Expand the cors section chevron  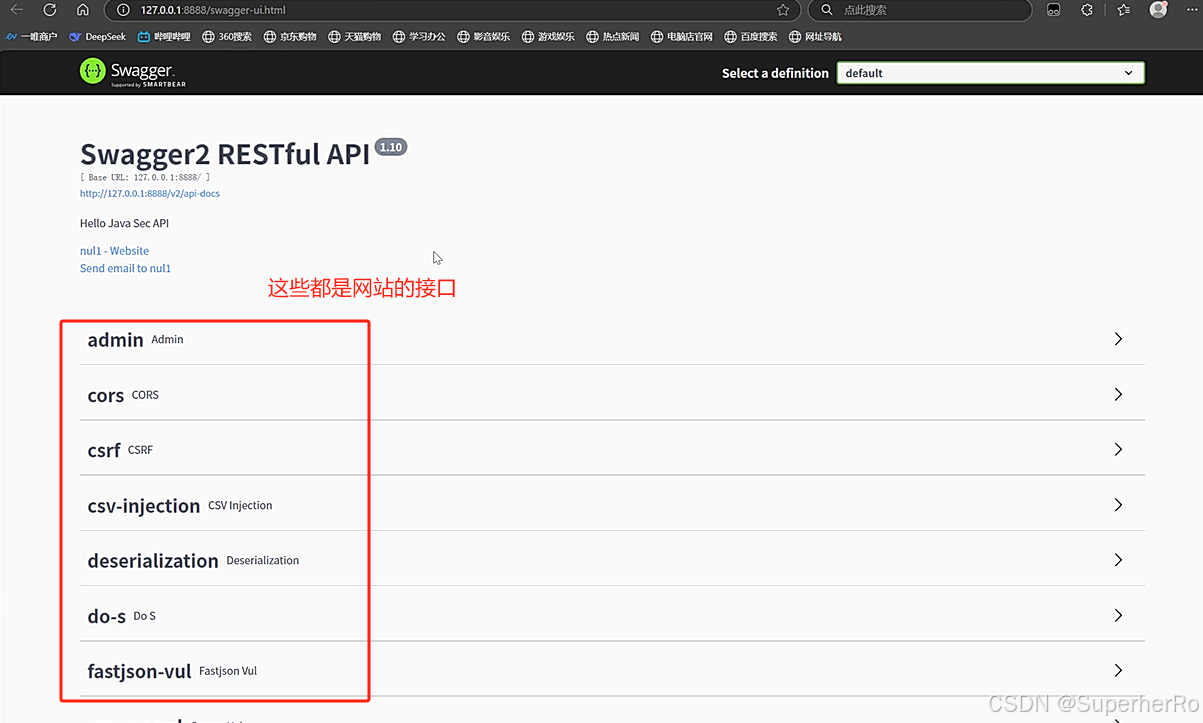click(x=1118, y=394)
